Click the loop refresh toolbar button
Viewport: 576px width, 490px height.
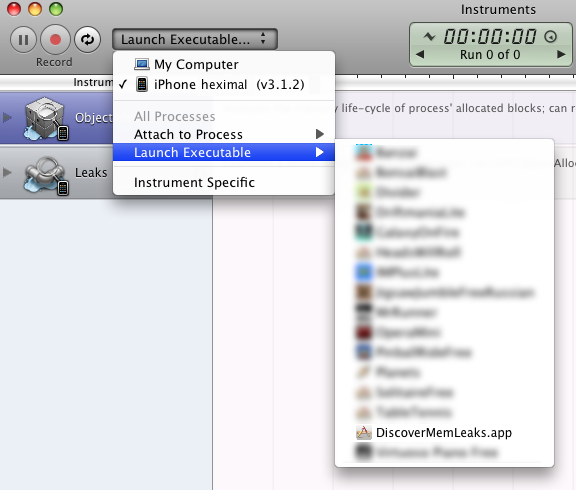[87, 39]
